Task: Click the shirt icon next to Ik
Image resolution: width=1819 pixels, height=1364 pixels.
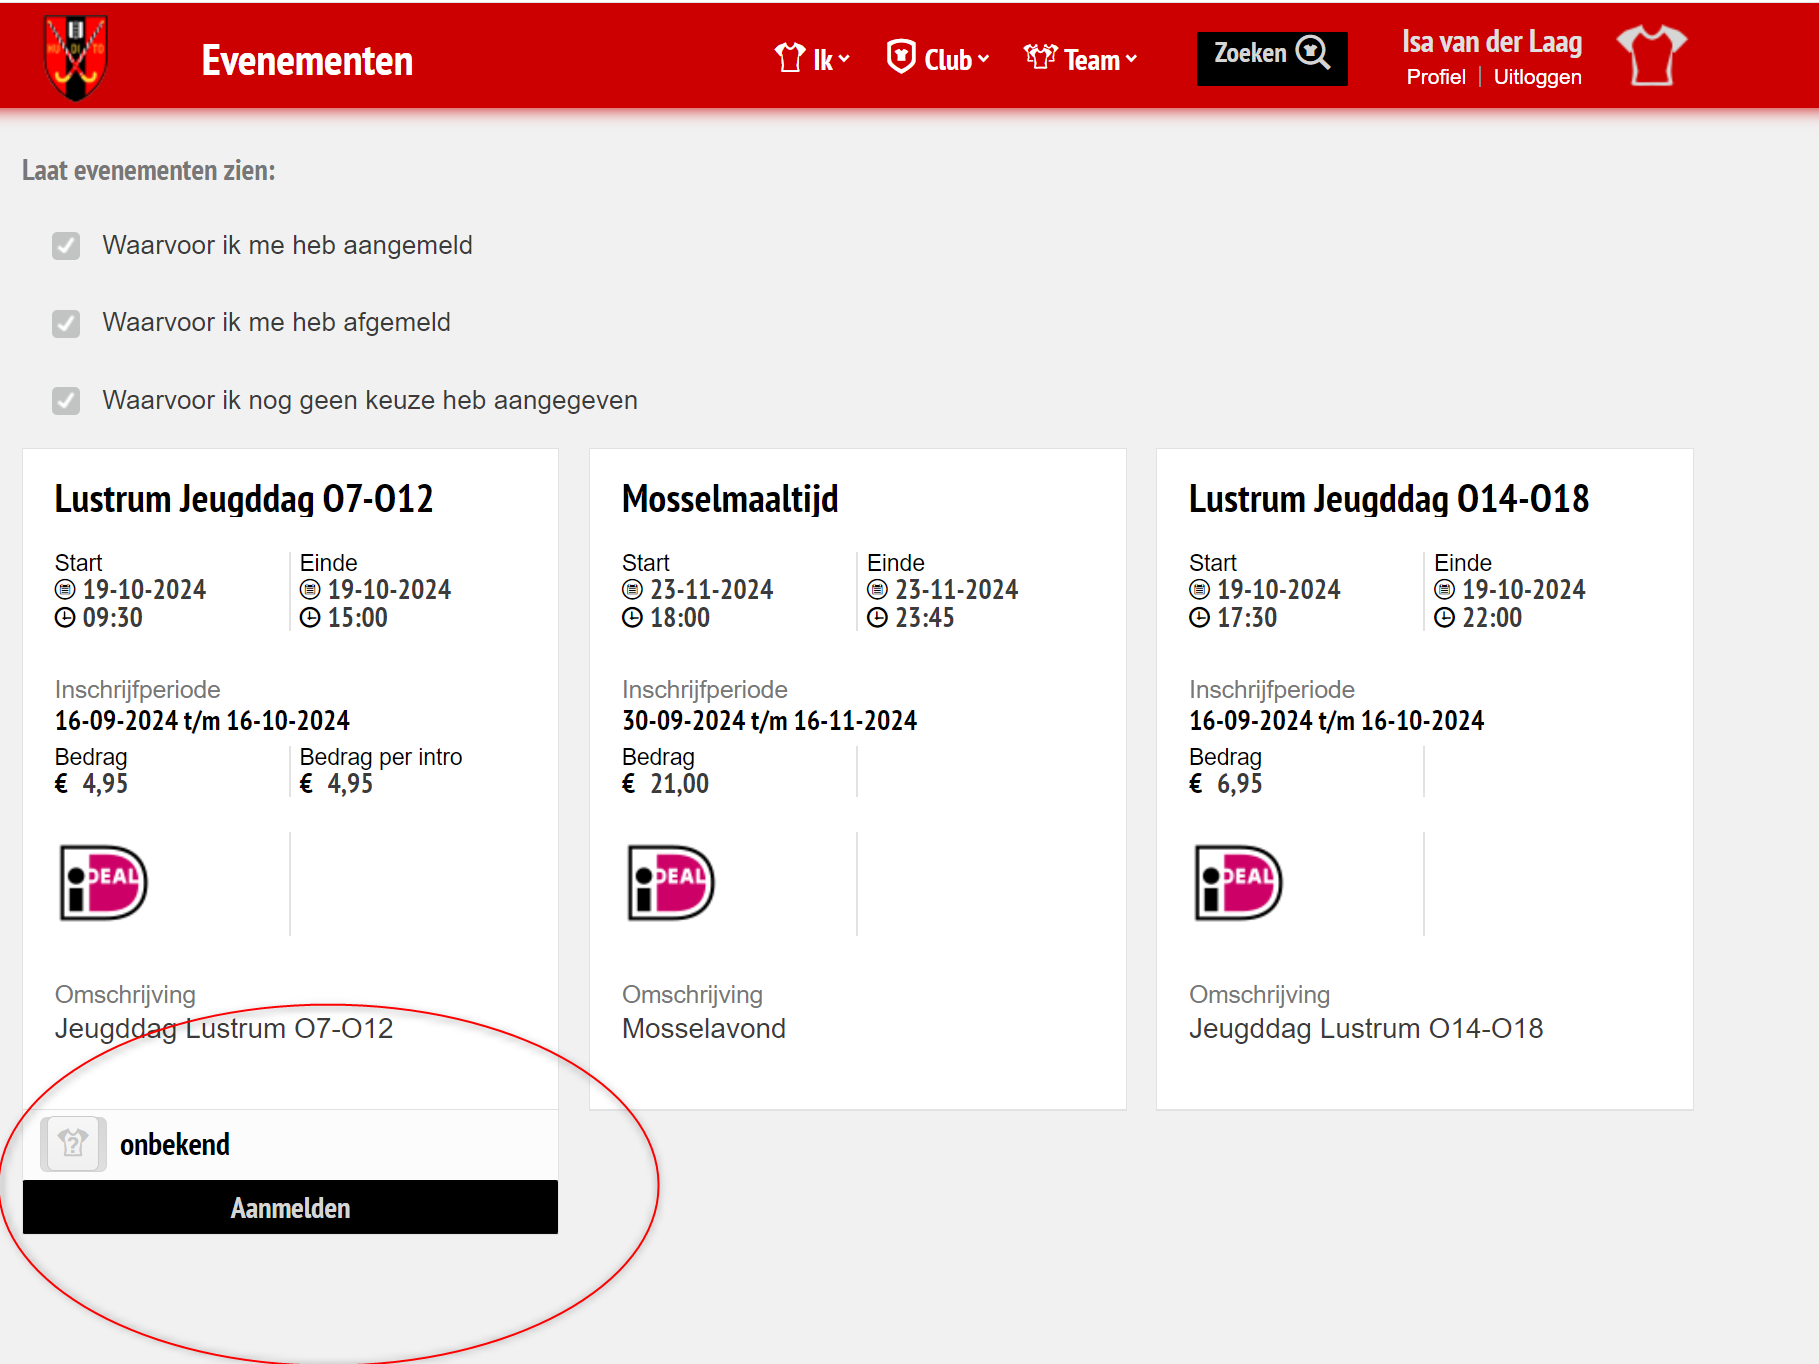Action: point(790,58)
